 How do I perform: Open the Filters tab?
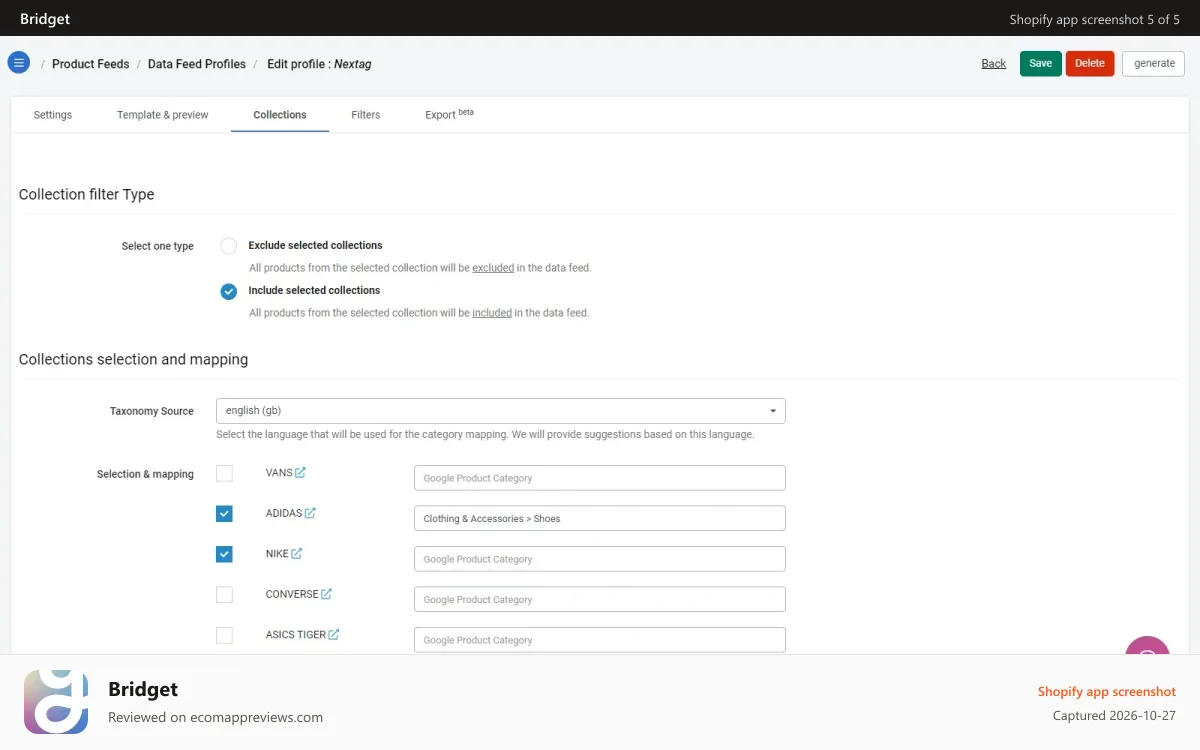coord(366,115)
